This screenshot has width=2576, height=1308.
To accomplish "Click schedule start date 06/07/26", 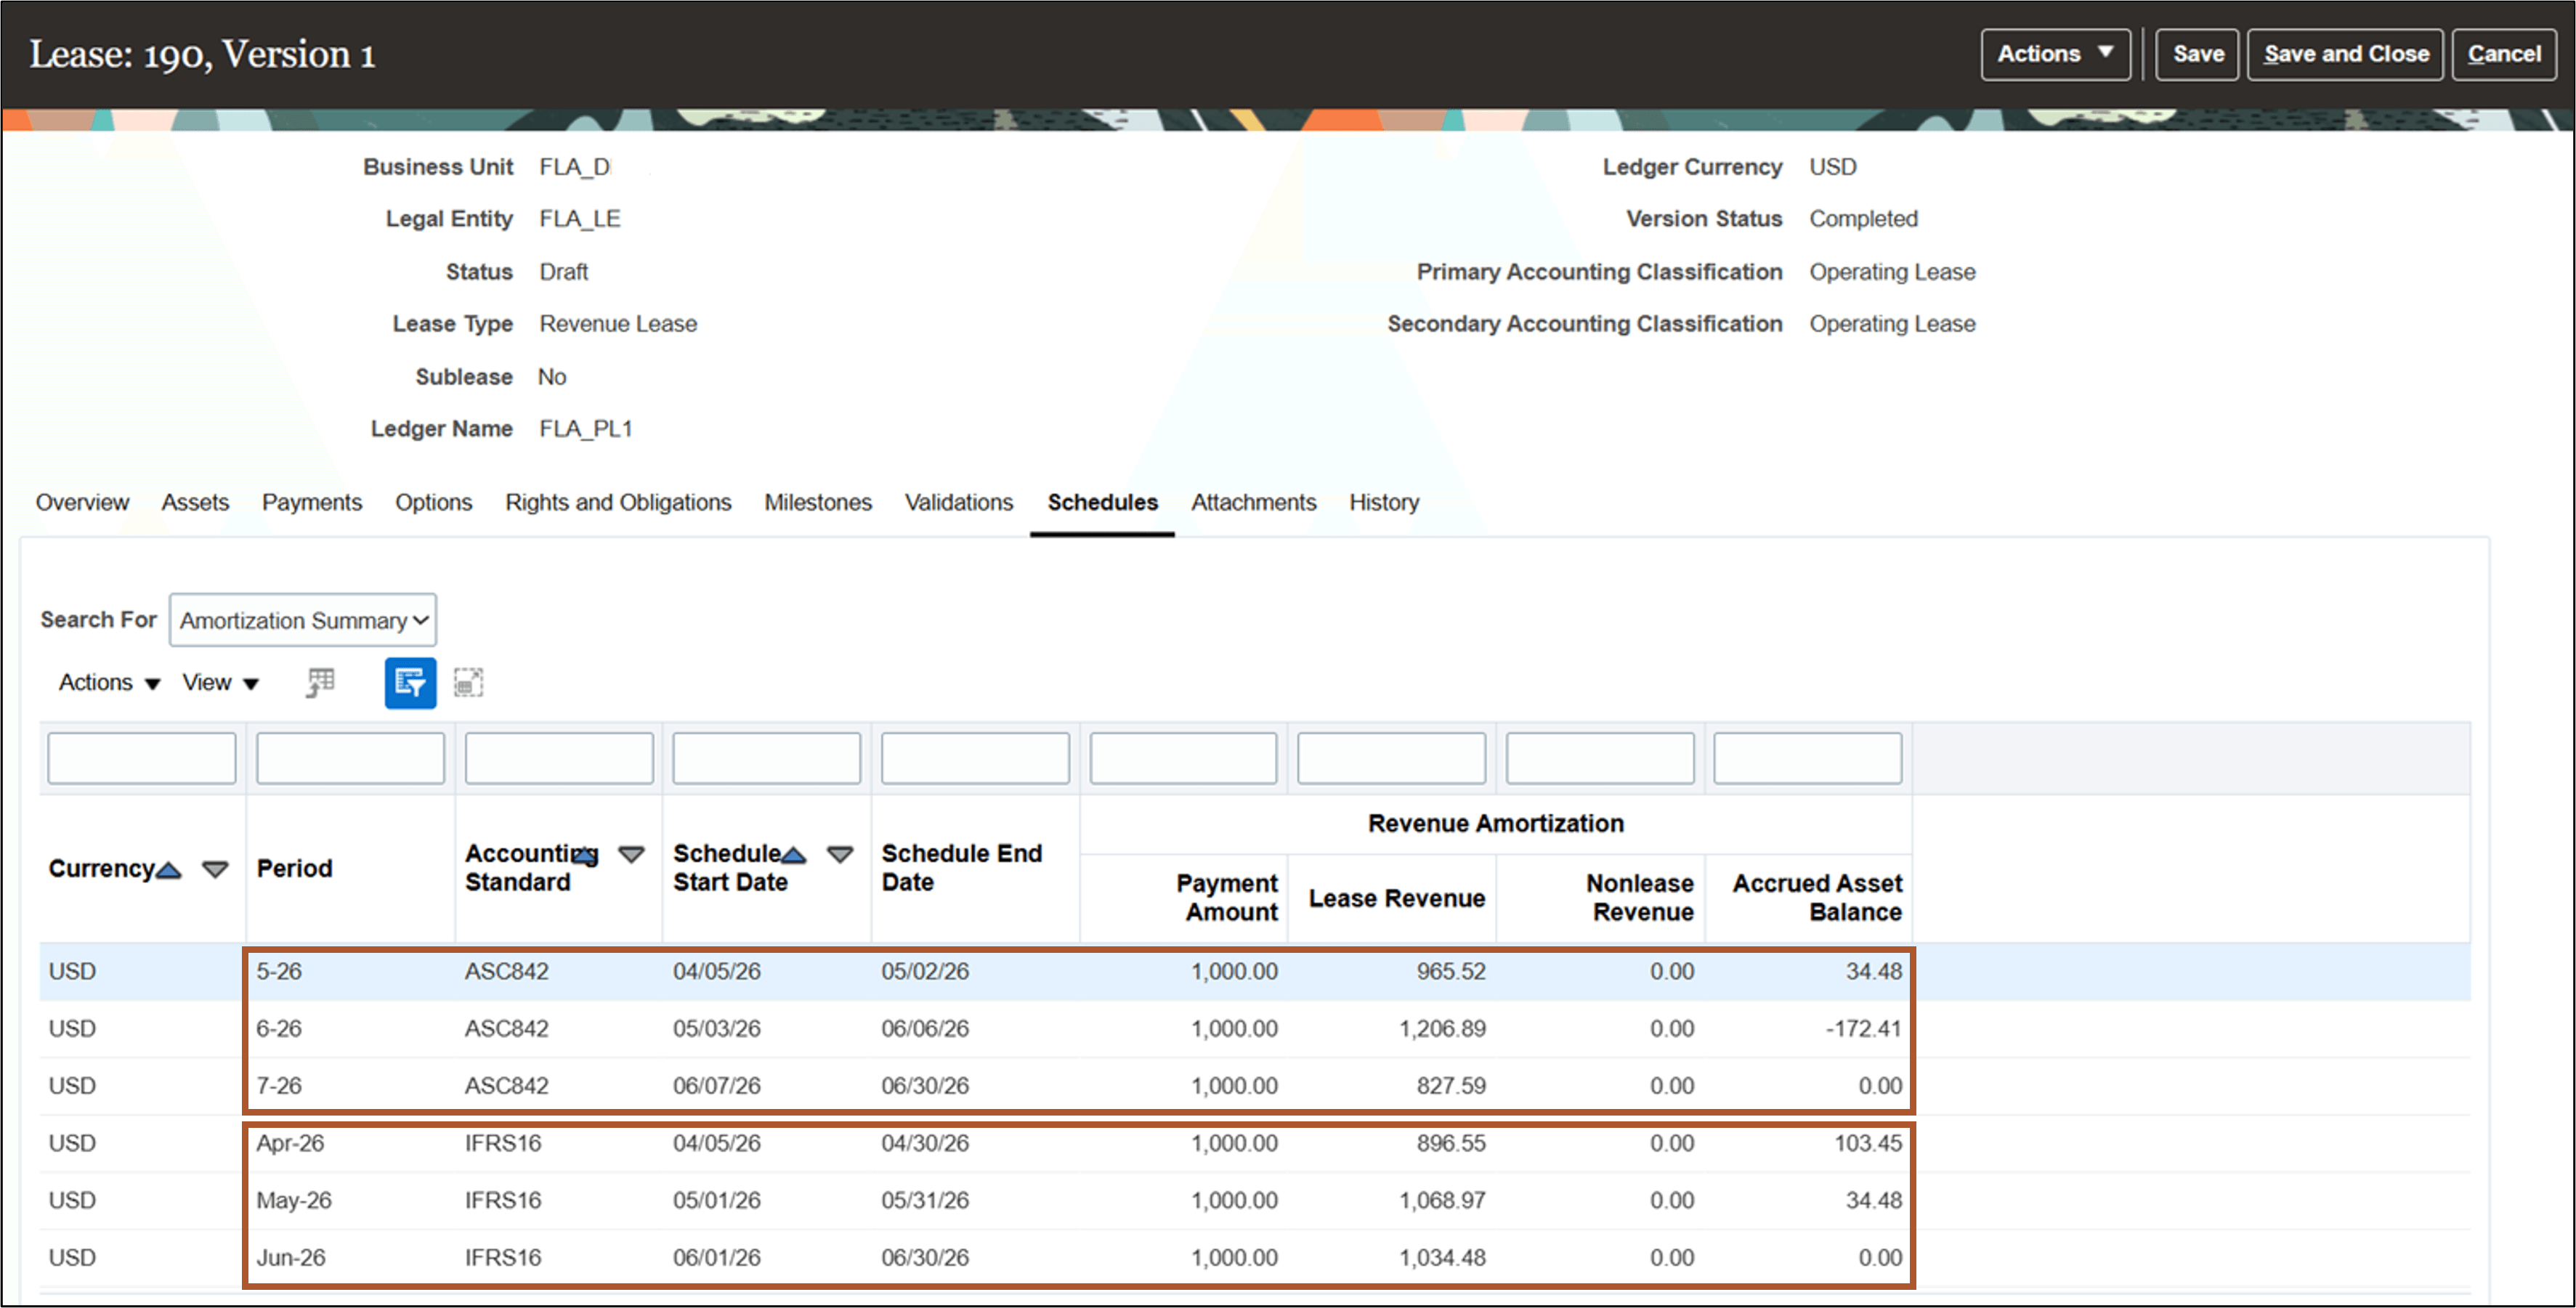I will 716,1086.
